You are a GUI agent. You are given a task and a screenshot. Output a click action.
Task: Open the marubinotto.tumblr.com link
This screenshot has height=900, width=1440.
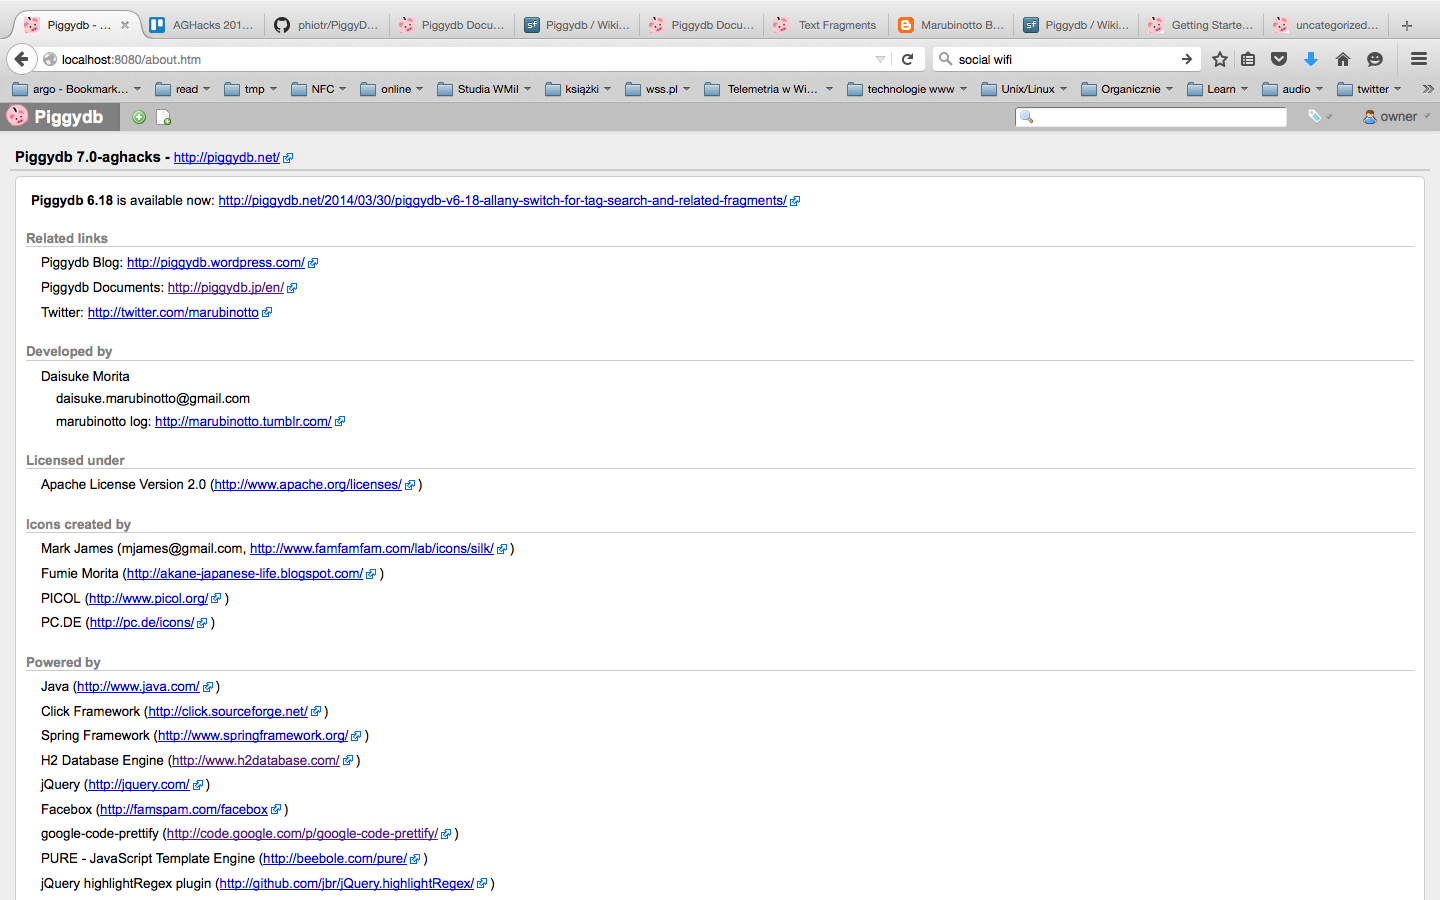[x=243, y=422]
